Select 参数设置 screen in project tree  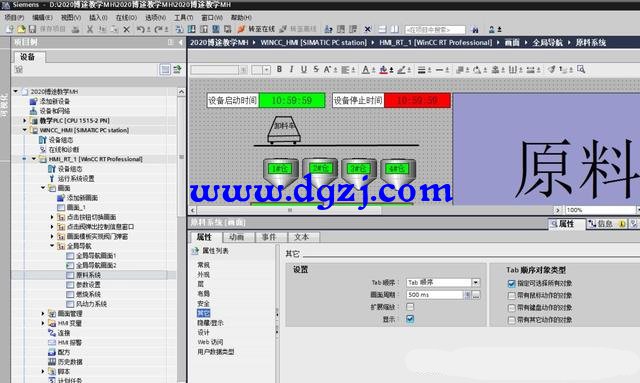[x=88, y=285]
